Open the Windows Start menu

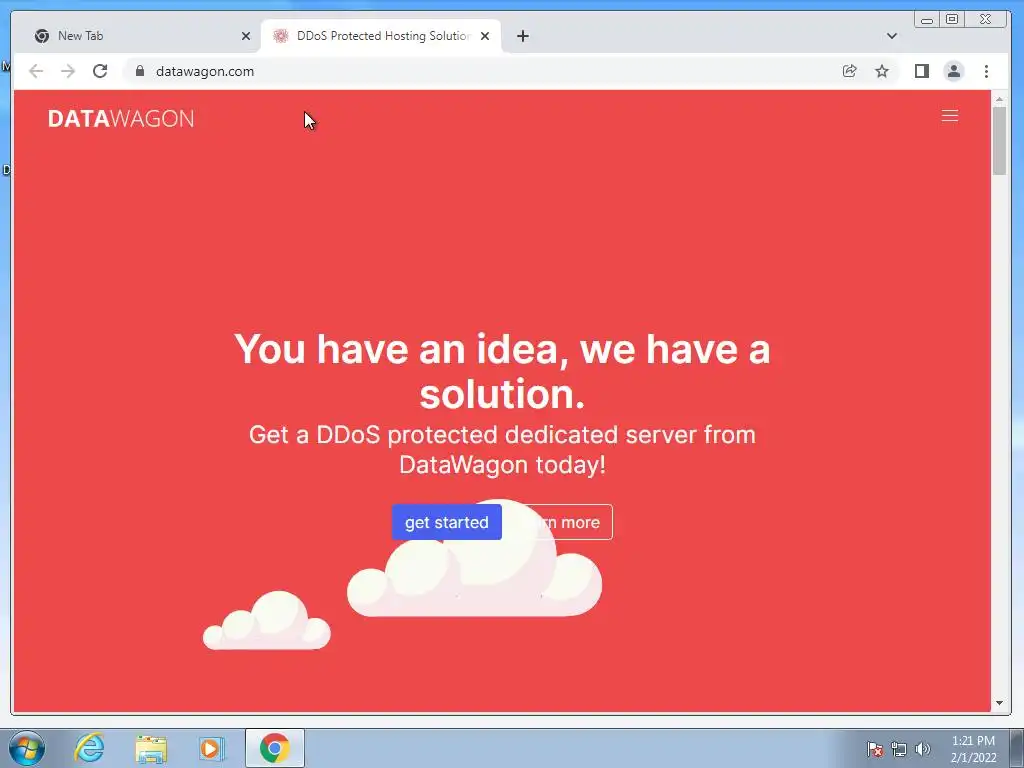point(27,748)
